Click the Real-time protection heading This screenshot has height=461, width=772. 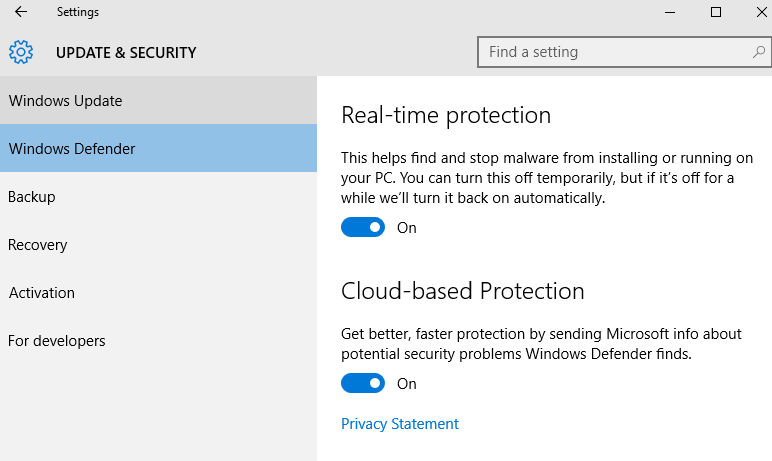point(446,116)
